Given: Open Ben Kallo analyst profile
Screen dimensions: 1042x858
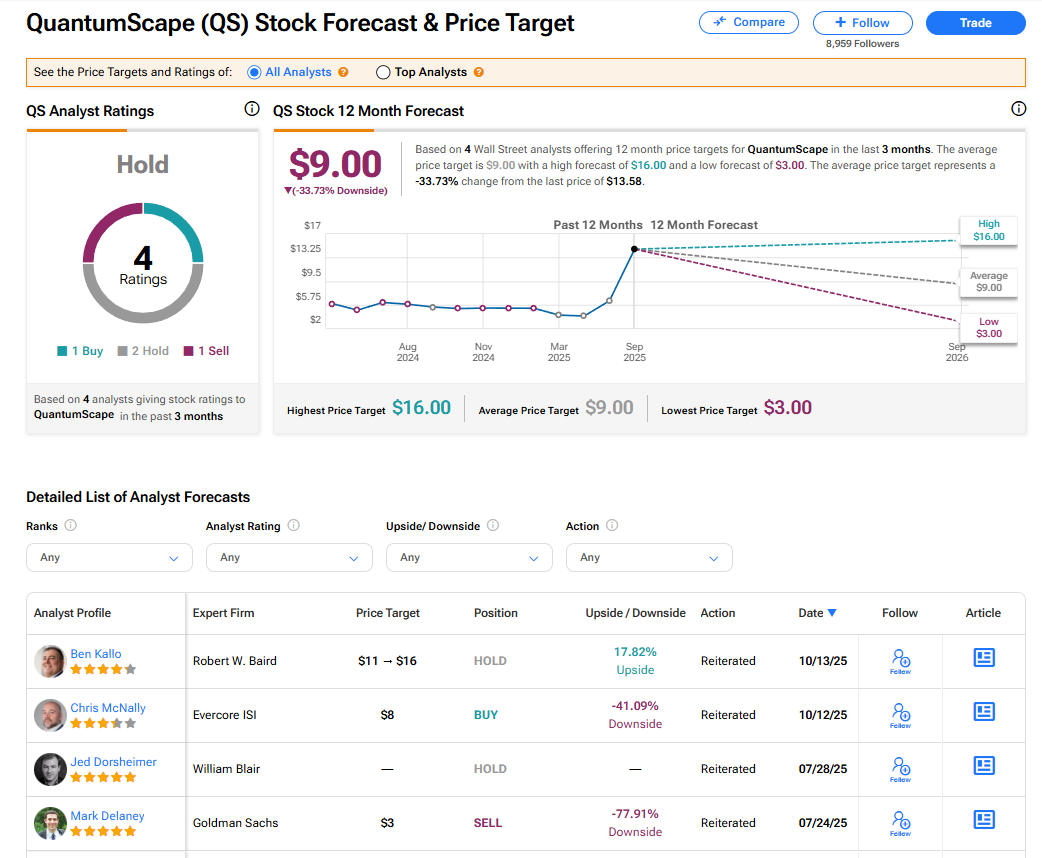Looking at the screenshot, I should 96,654.
